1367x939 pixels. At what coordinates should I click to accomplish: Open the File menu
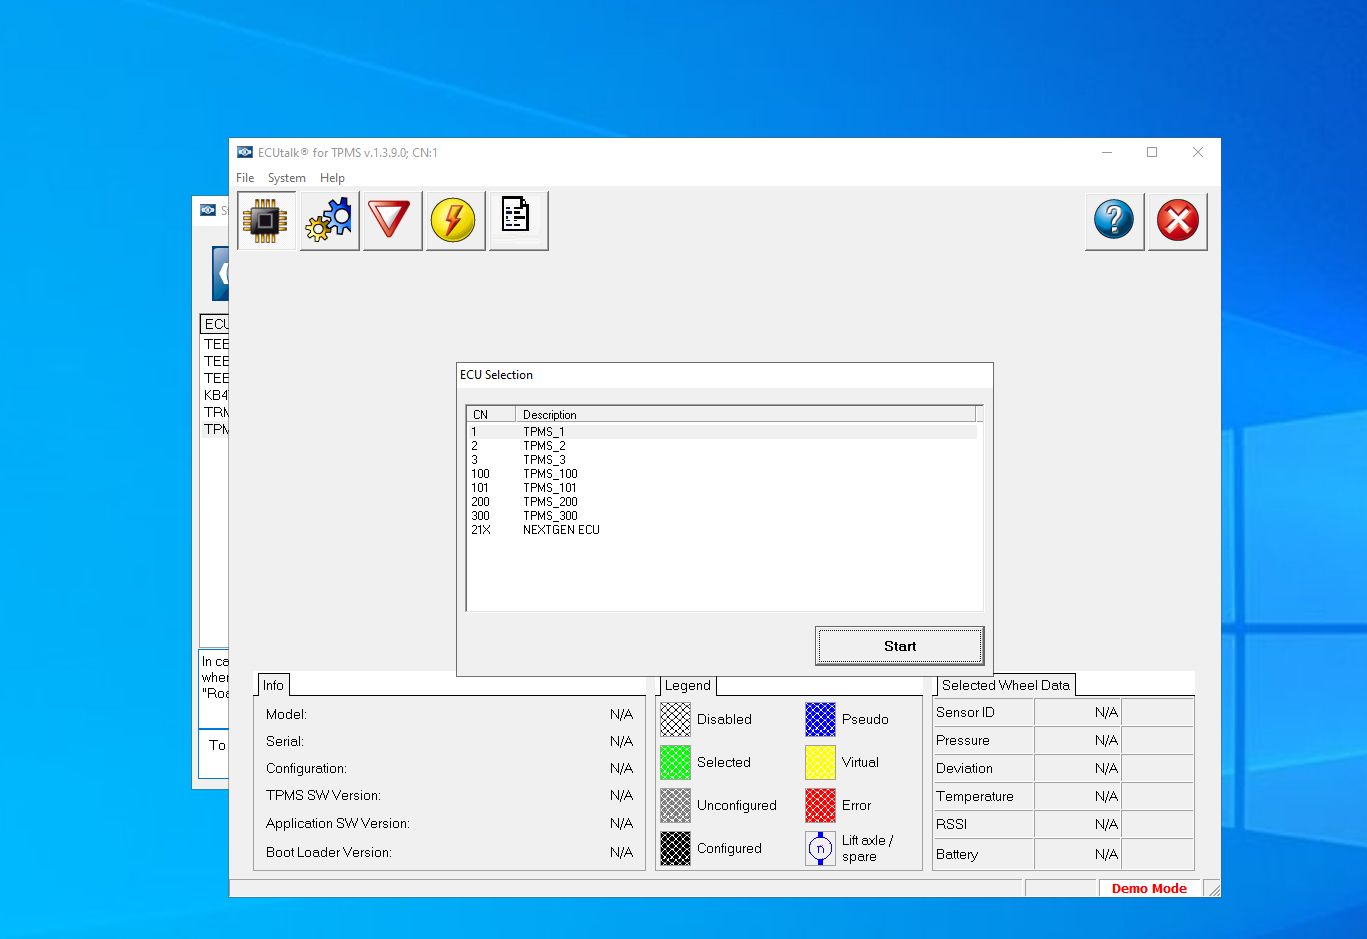coord(244,177)
